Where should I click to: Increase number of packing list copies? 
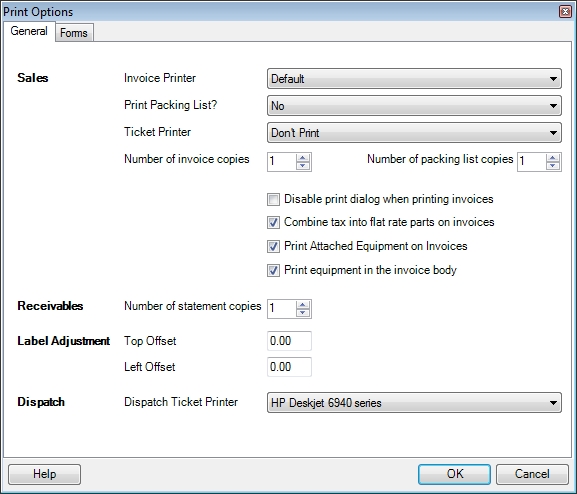click(553, 158)
